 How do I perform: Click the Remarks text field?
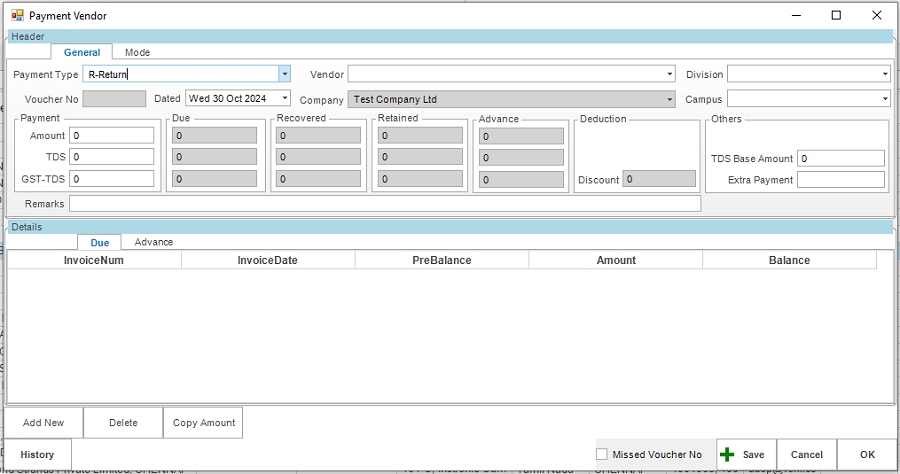coord(385,204)
